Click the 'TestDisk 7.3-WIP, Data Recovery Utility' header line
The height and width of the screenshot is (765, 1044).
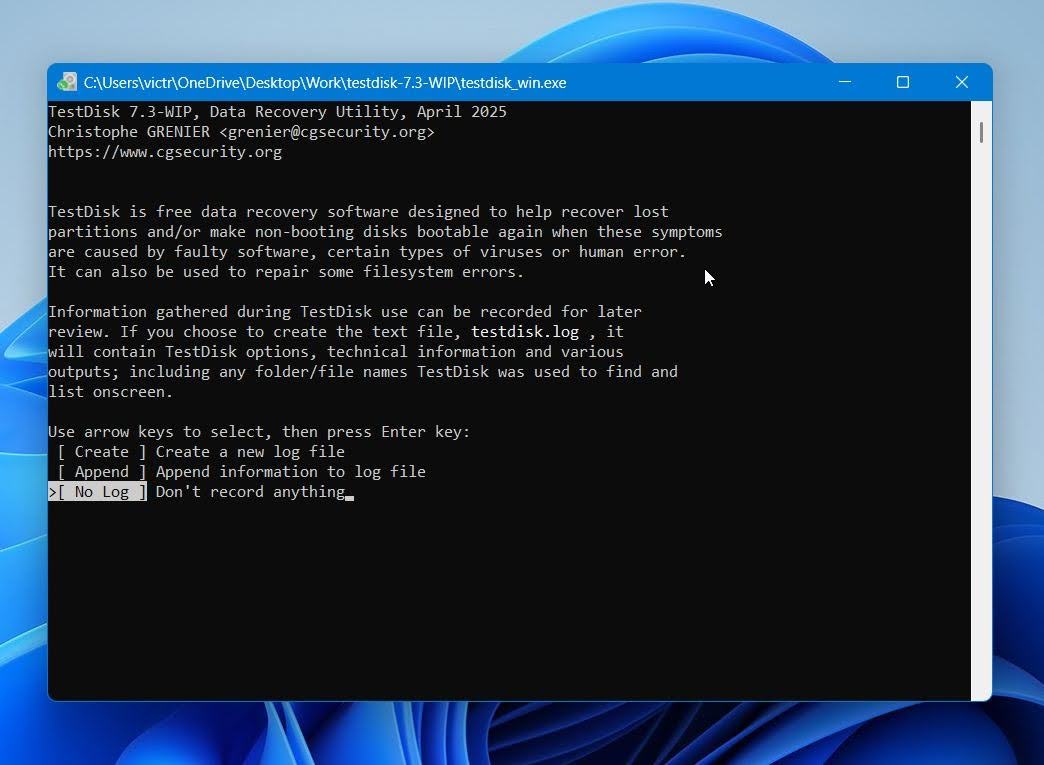(x=277, y=112)
